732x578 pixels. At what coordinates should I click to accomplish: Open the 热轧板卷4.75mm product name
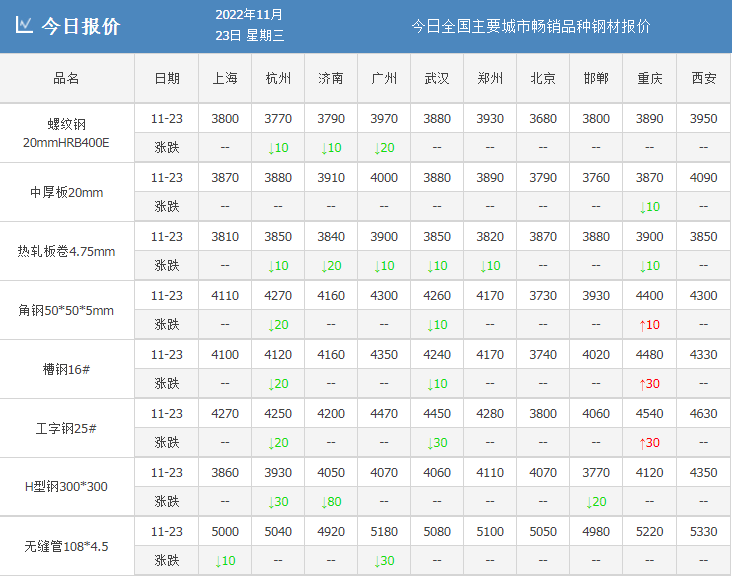(67, 251)
